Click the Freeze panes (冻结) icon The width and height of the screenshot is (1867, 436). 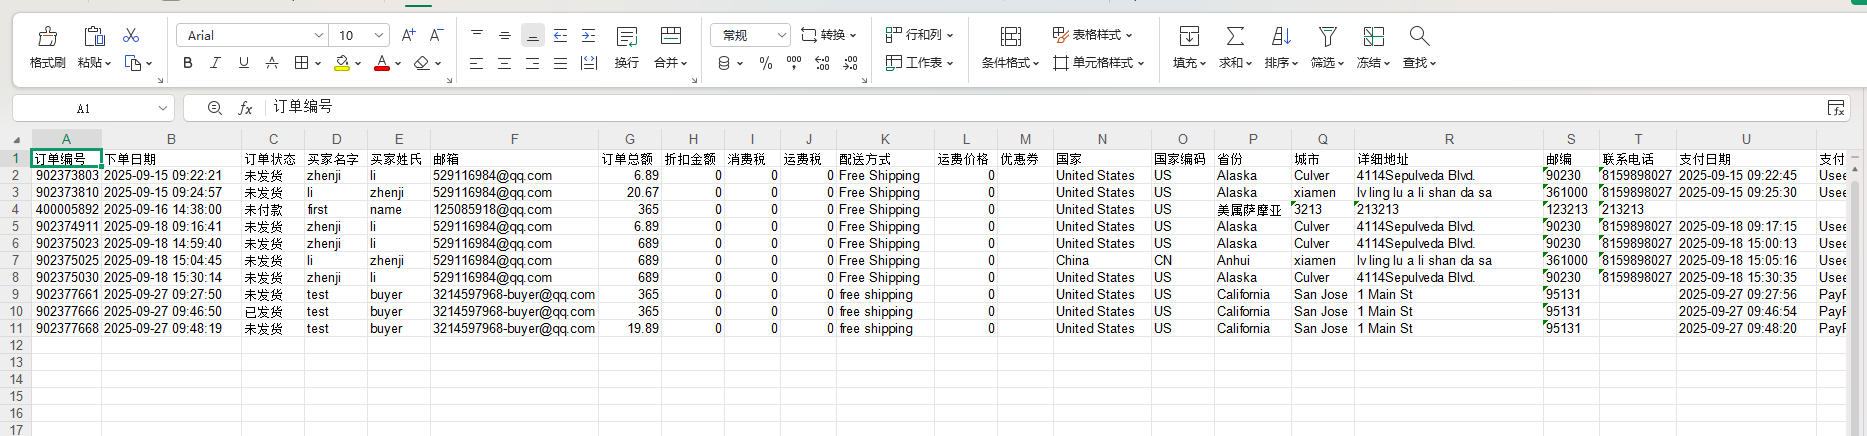1373,37
